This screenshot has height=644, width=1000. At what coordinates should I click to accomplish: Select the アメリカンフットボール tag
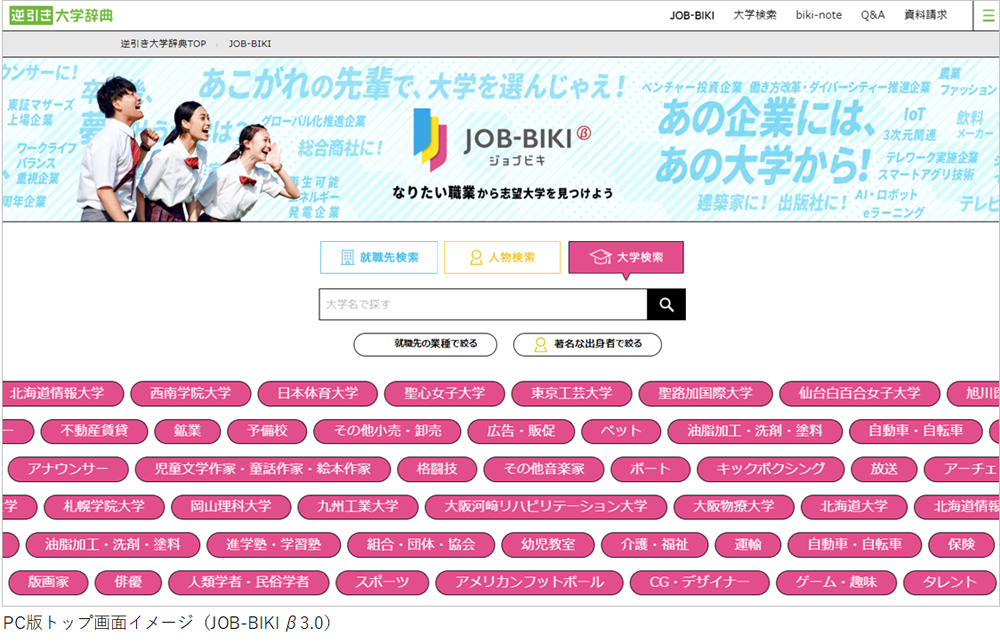[x=529, y=582]
